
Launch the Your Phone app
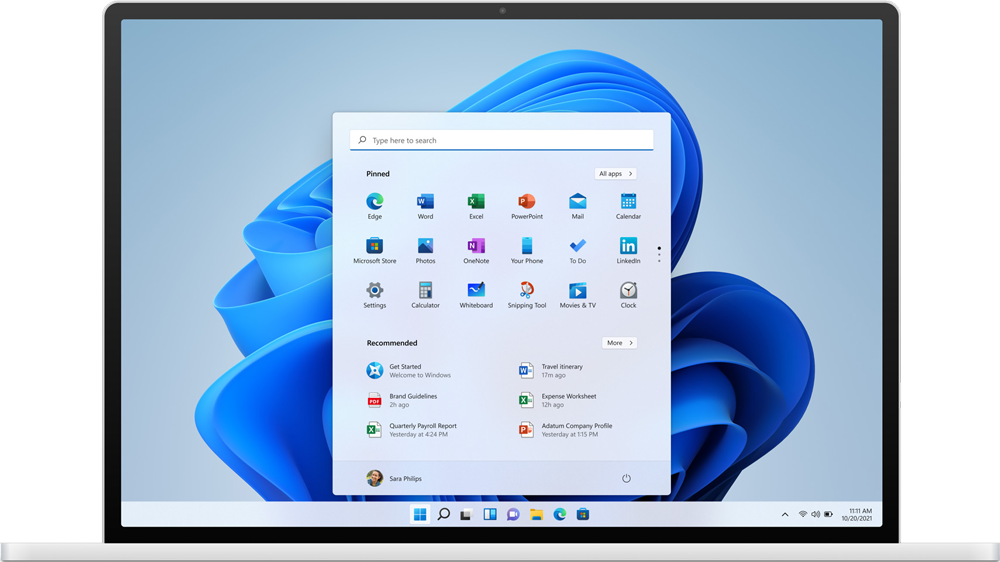(x=527, y=251)
